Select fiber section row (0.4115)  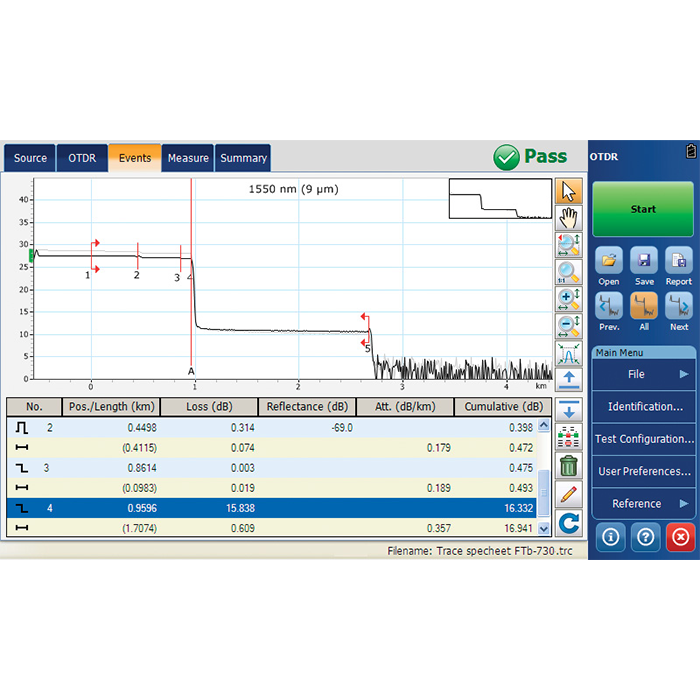(271, 448)
